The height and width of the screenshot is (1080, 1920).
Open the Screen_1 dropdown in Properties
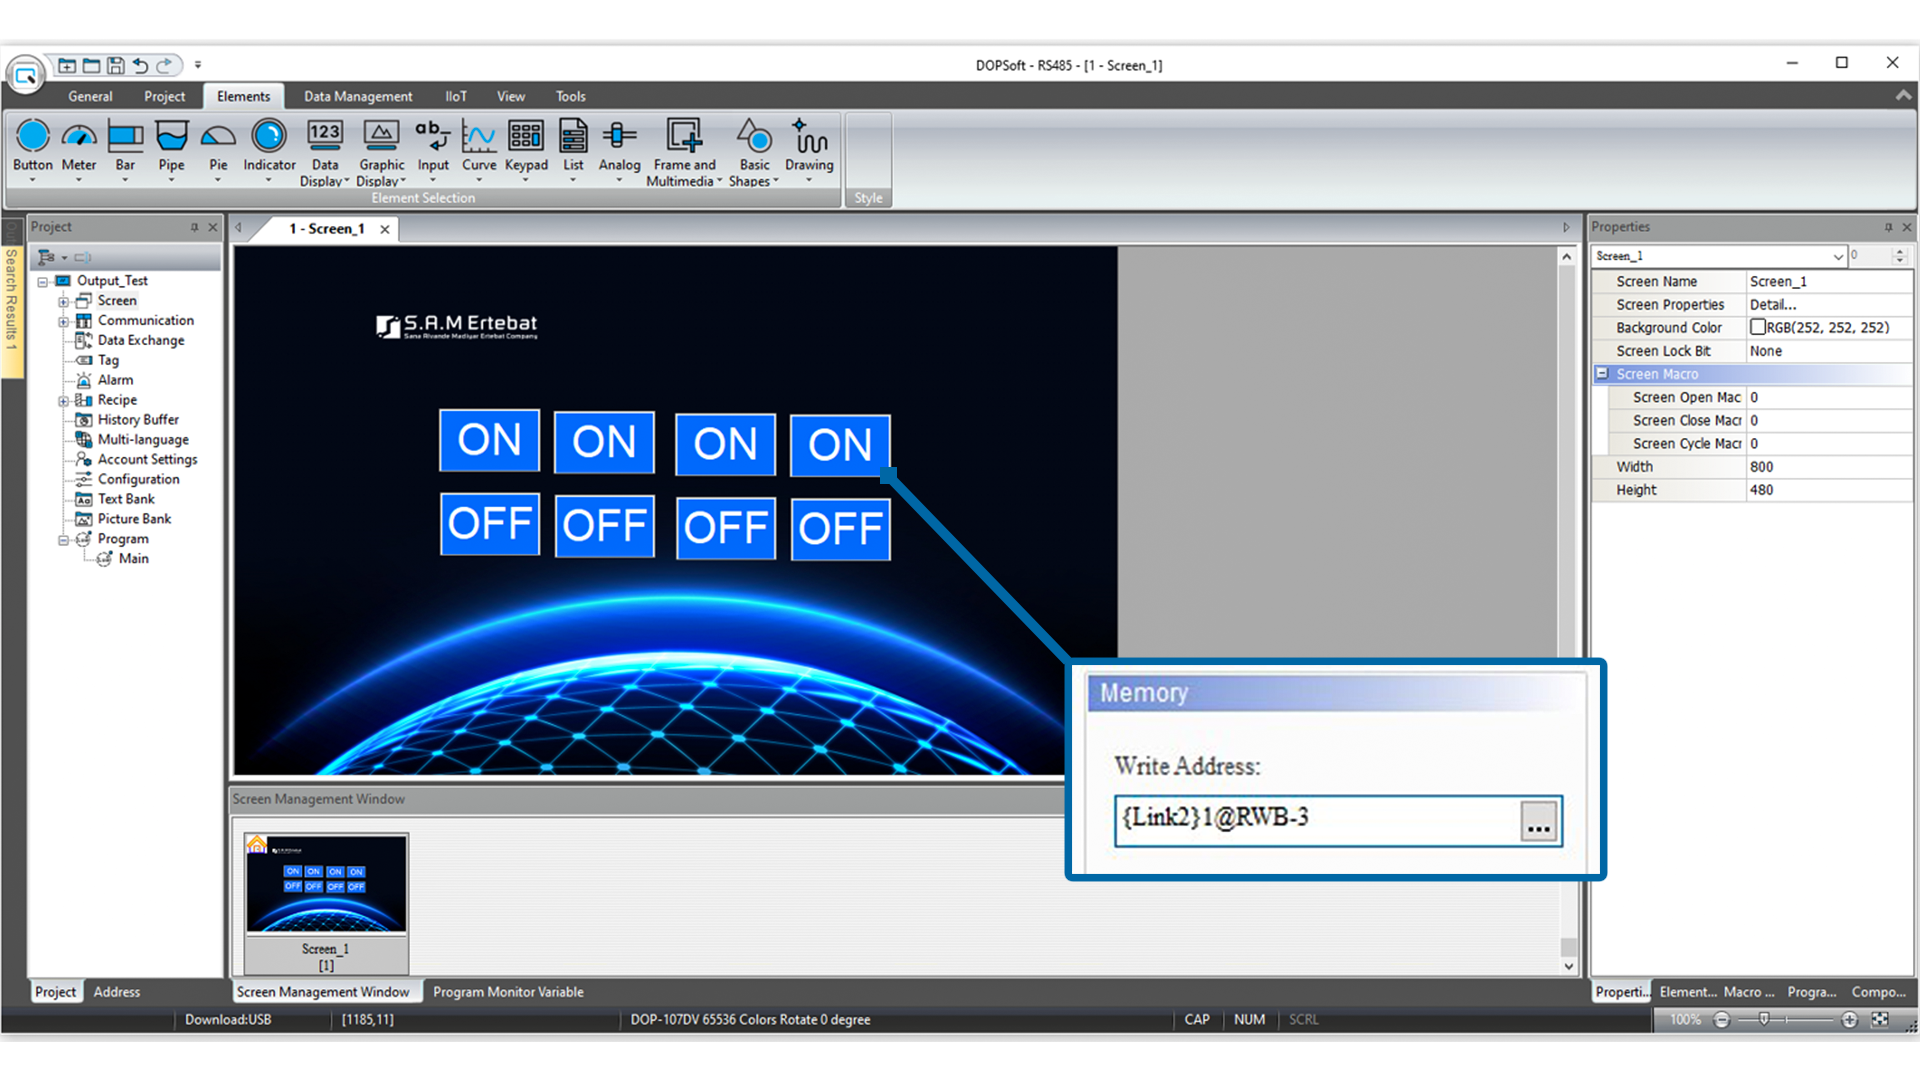[1837, 257]
